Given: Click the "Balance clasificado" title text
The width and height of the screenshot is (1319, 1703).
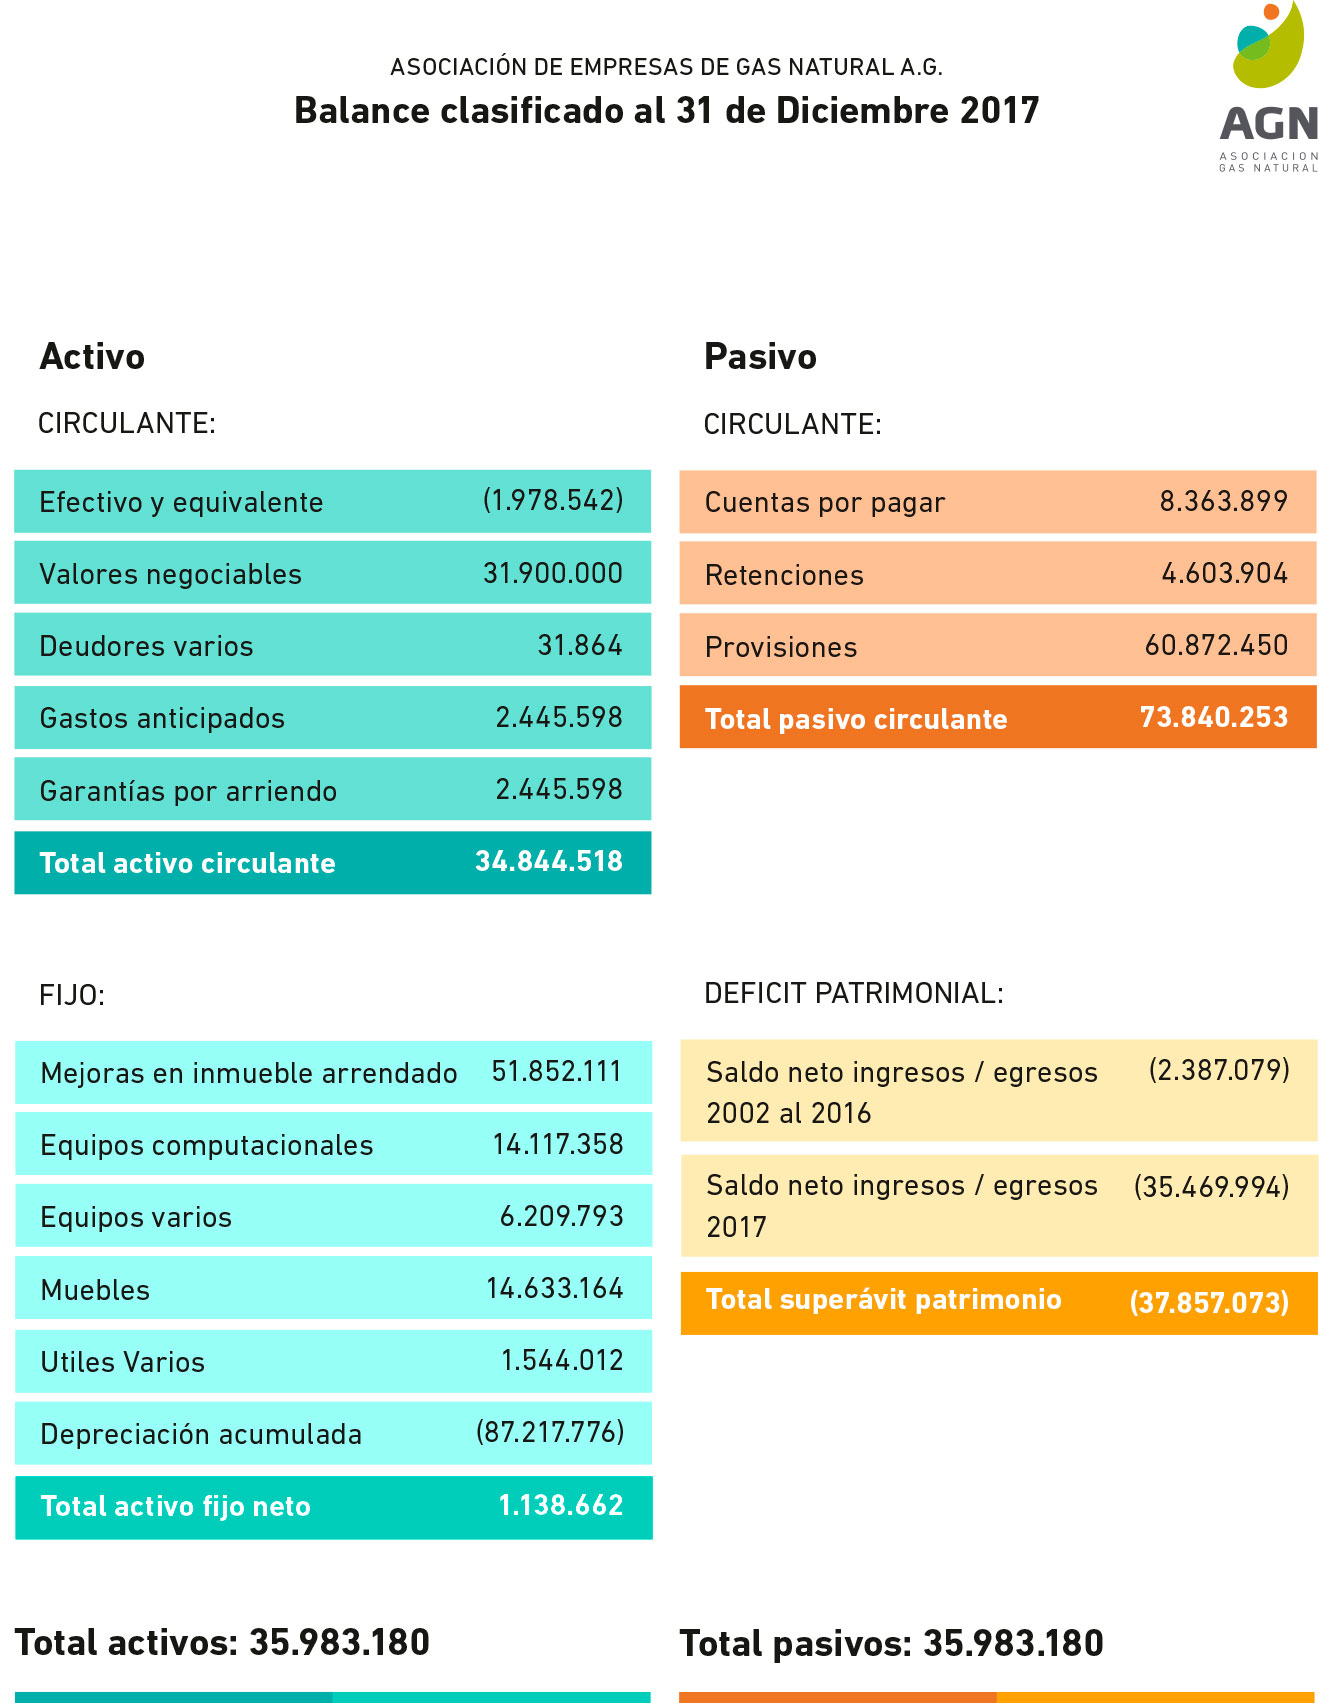Looking at the screenshot, I should coord(666,110).
